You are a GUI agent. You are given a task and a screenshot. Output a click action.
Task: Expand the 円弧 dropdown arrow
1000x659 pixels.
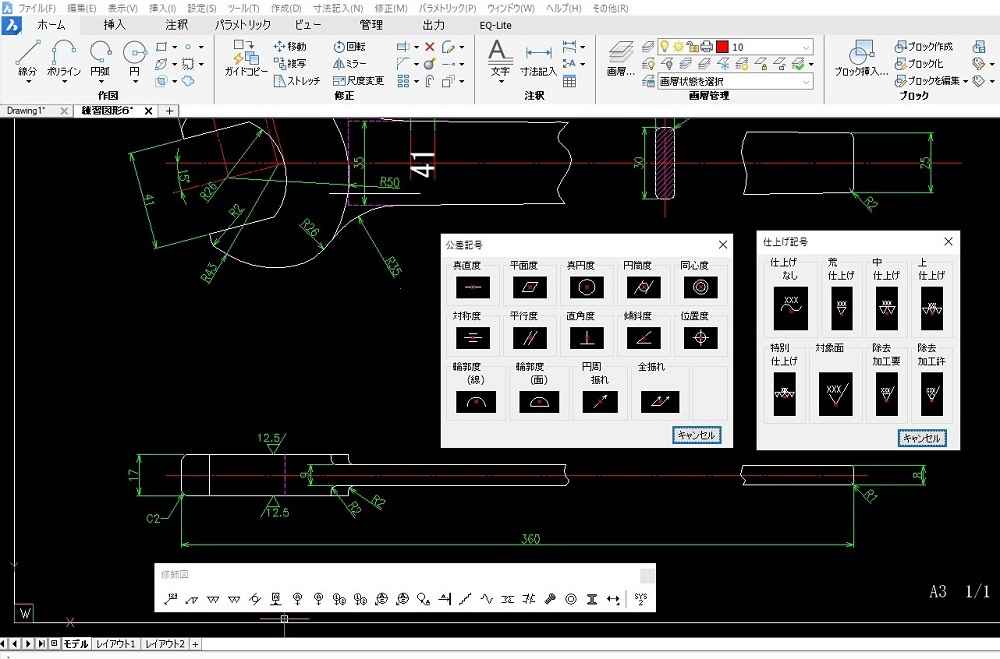[101, 82]
